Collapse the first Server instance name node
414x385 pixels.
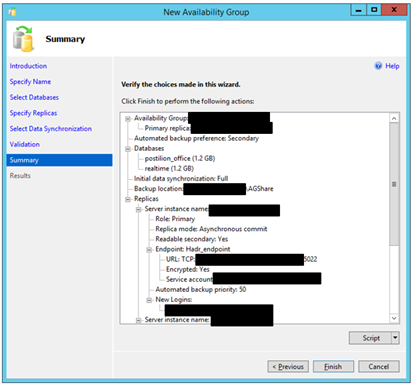139,209
